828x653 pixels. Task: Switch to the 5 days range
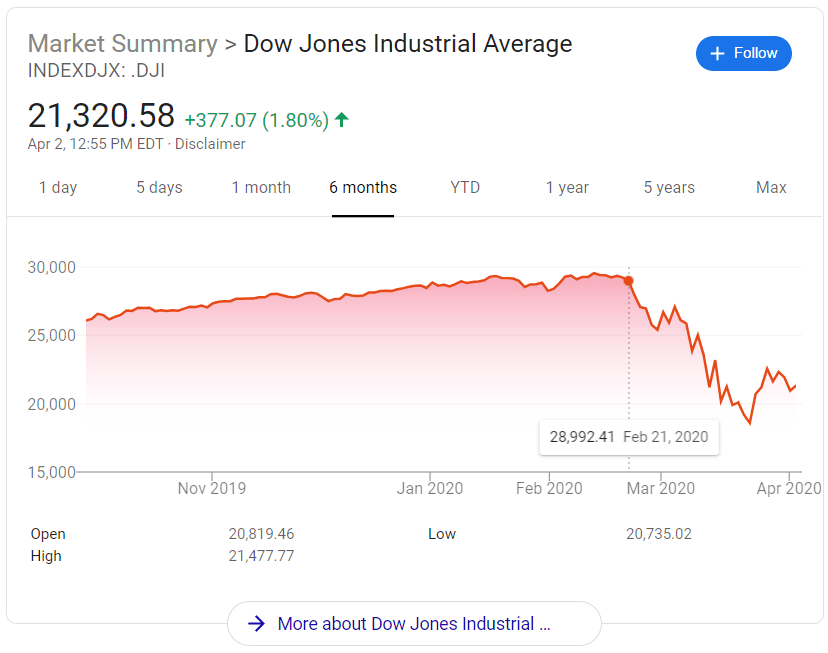tap(159, 187)
